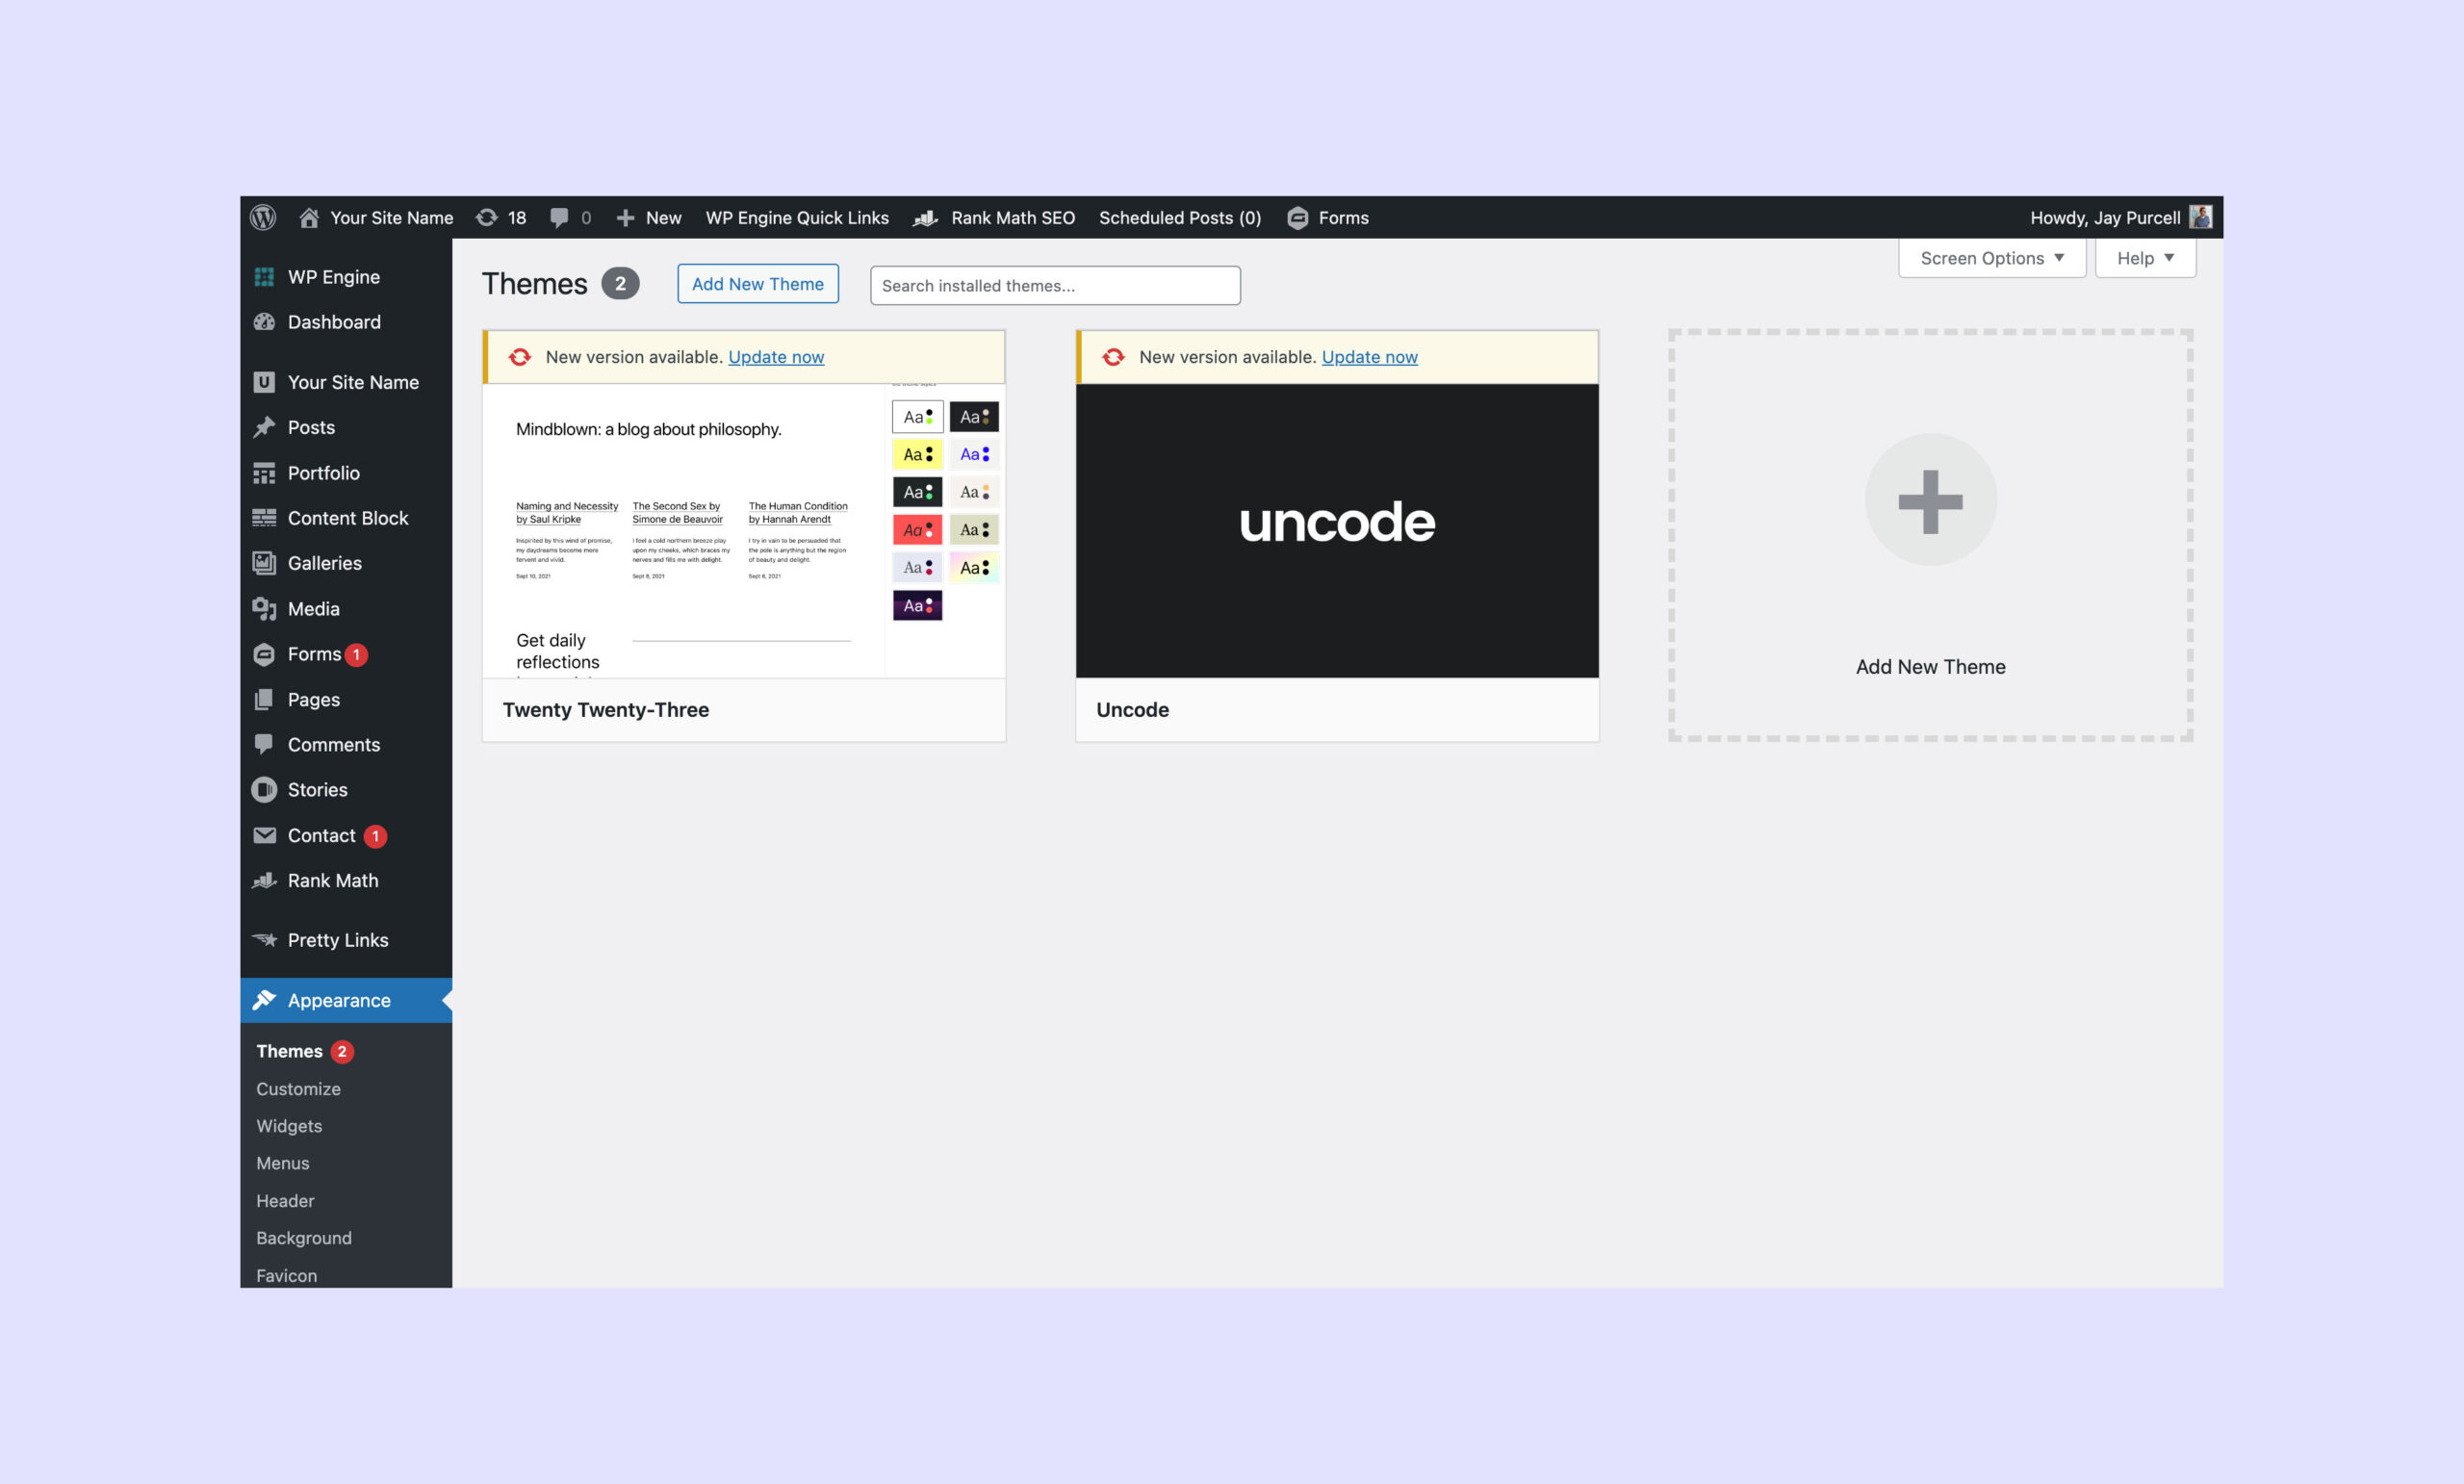
Task: Click the Posts sidebar icon
Action: (x=266, y=426)
